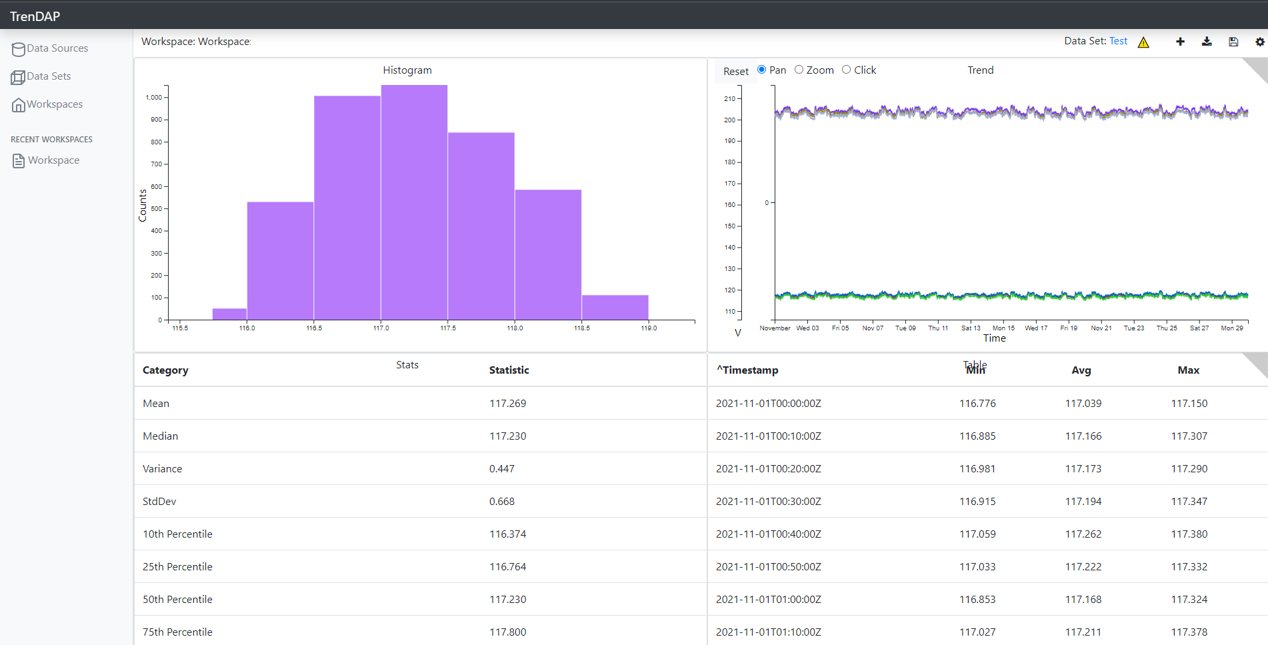Click the 50th Percentile row label
The width and height of the screenshot is (1268, 645).
coord(178,600)
